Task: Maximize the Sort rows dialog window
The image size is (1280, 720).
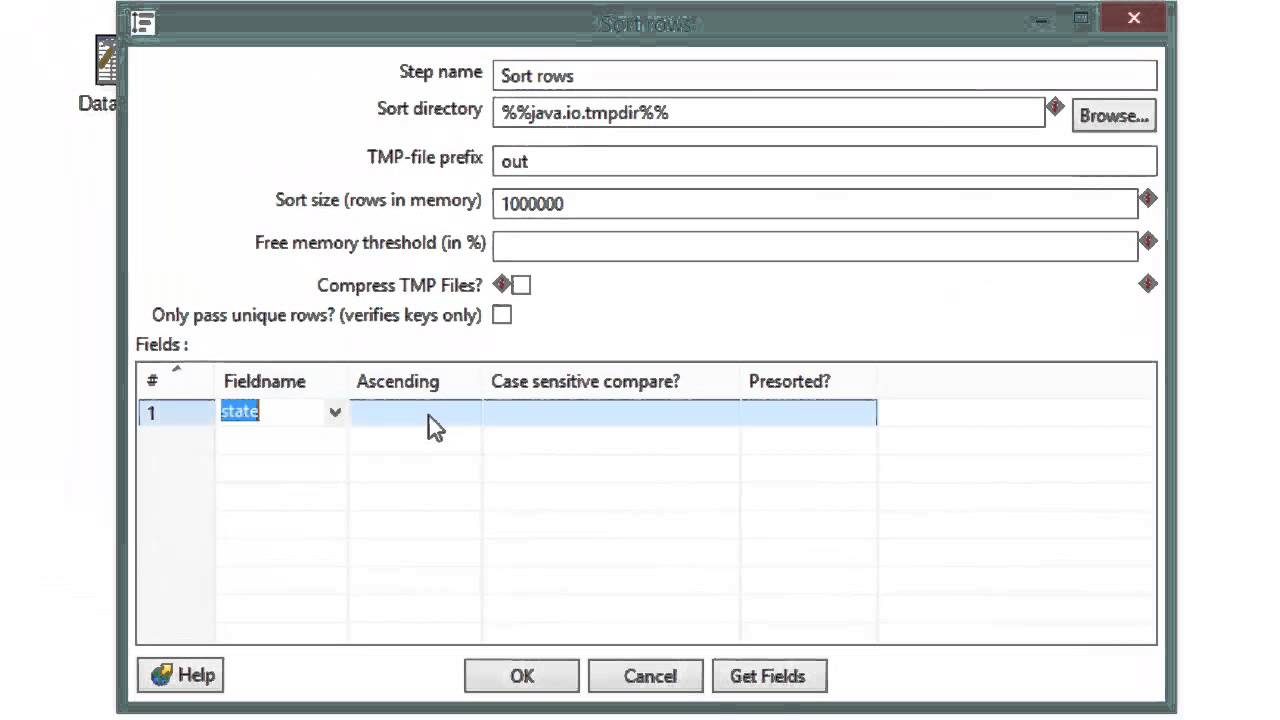Action: [x=1081, y=18]
